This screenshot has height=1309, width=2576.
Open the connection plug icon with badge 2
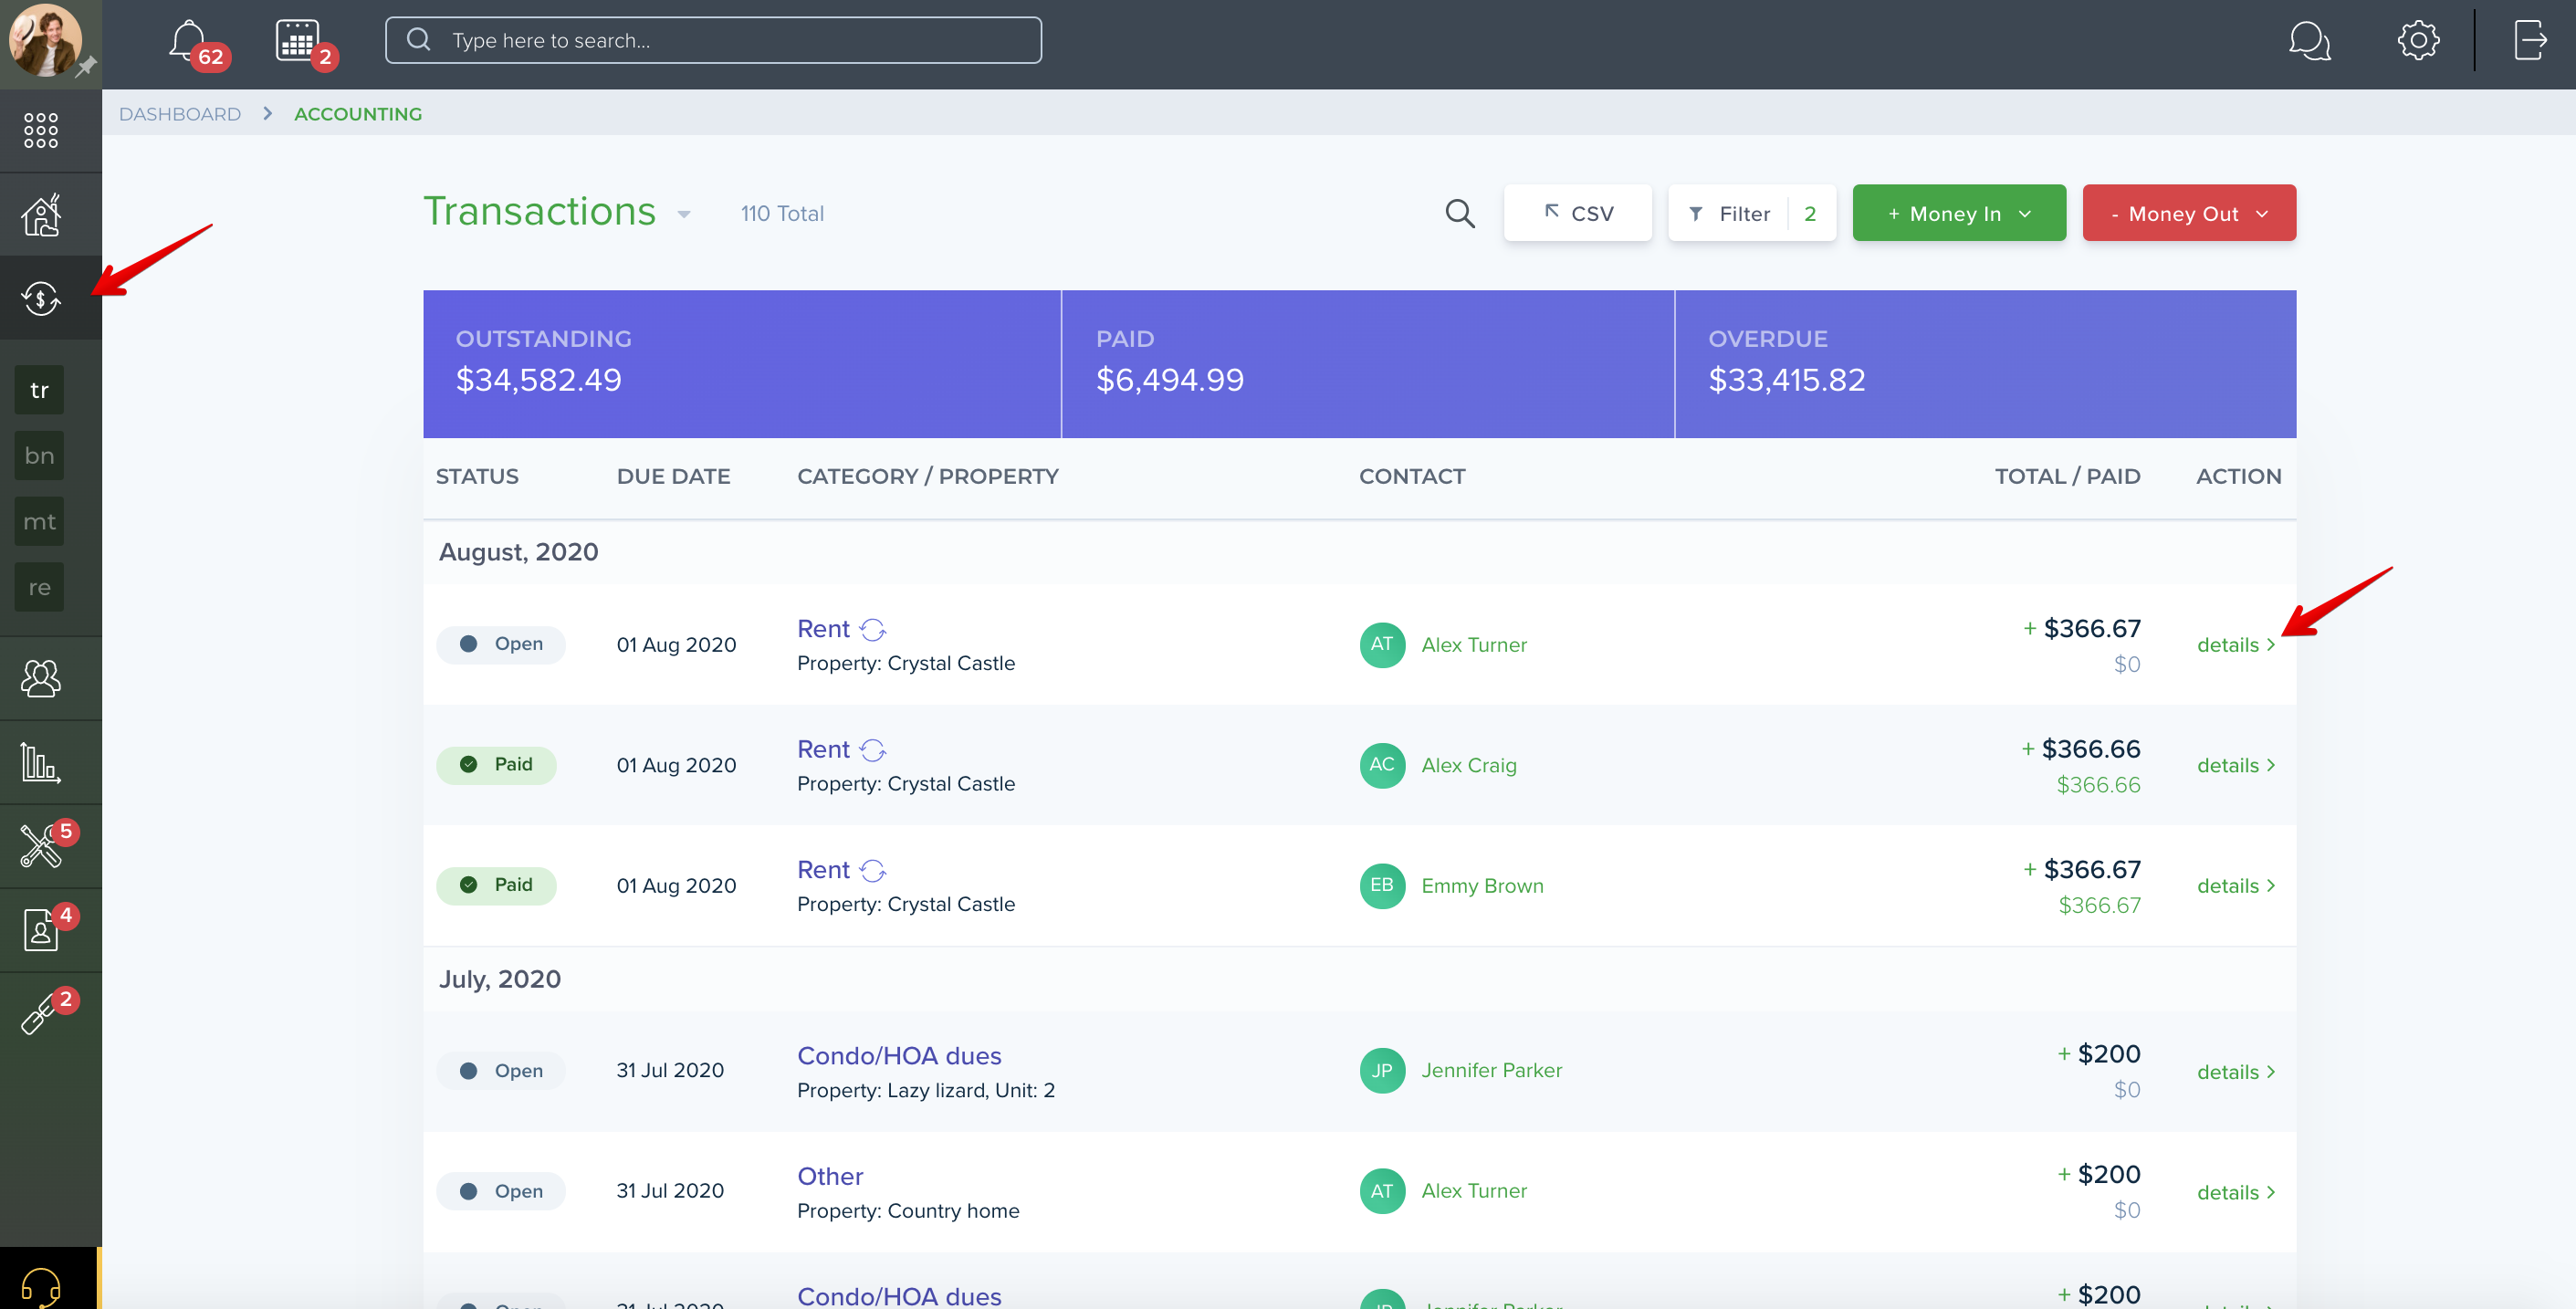point(41,1014)
